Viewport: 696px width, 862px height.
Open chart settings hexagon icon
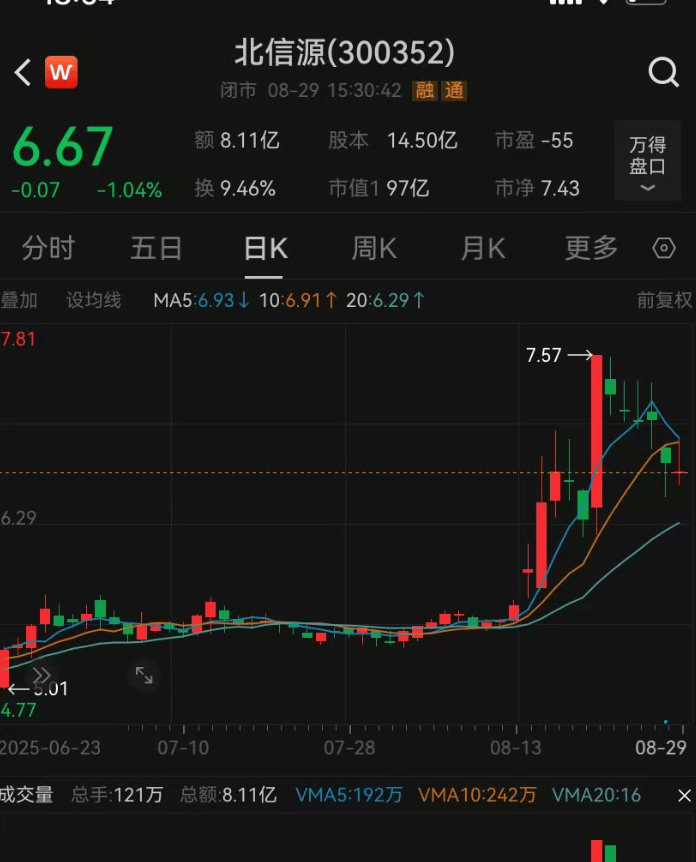[664, 248]
